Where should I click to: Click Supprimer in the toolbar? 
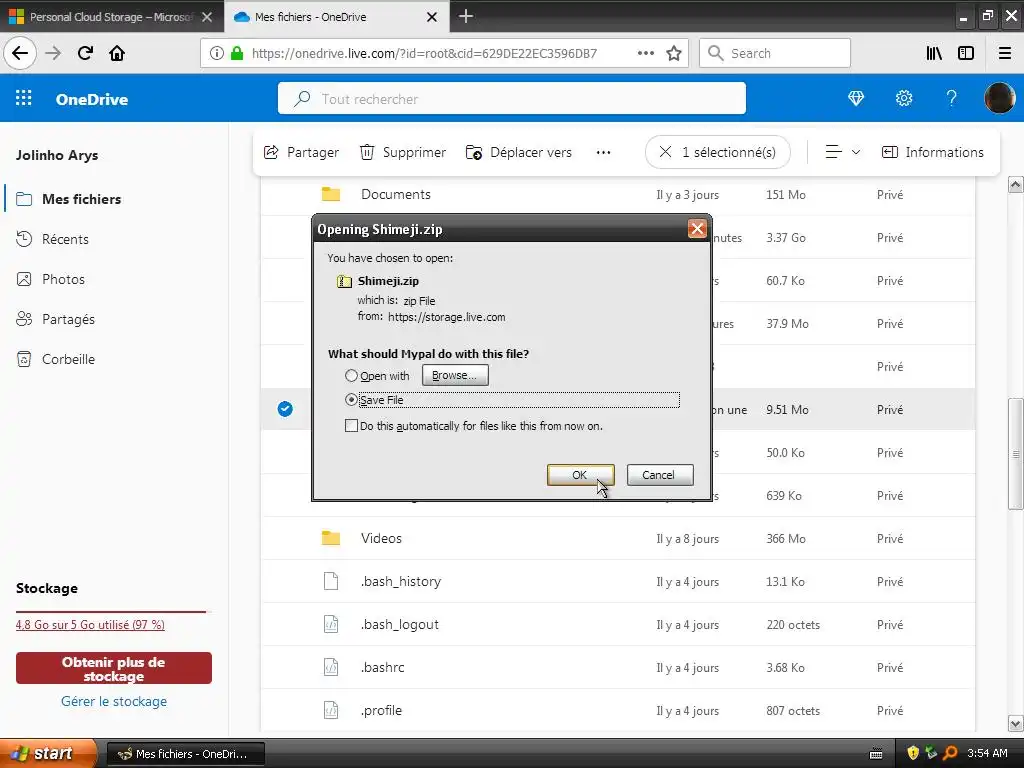[403, 152]
